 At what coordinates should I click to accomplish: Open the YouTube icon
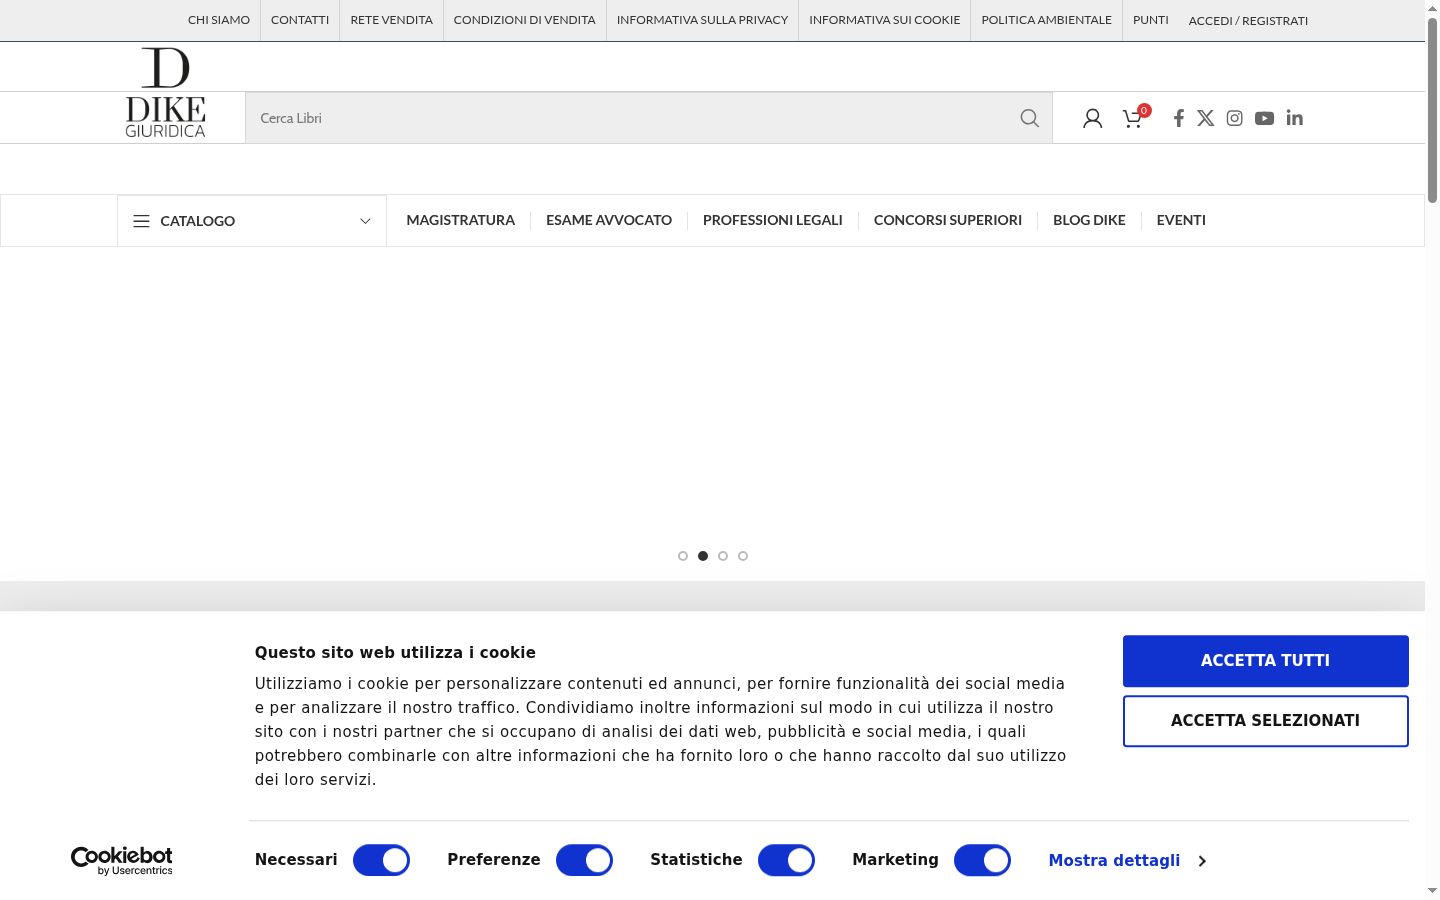pos(1264,118)
